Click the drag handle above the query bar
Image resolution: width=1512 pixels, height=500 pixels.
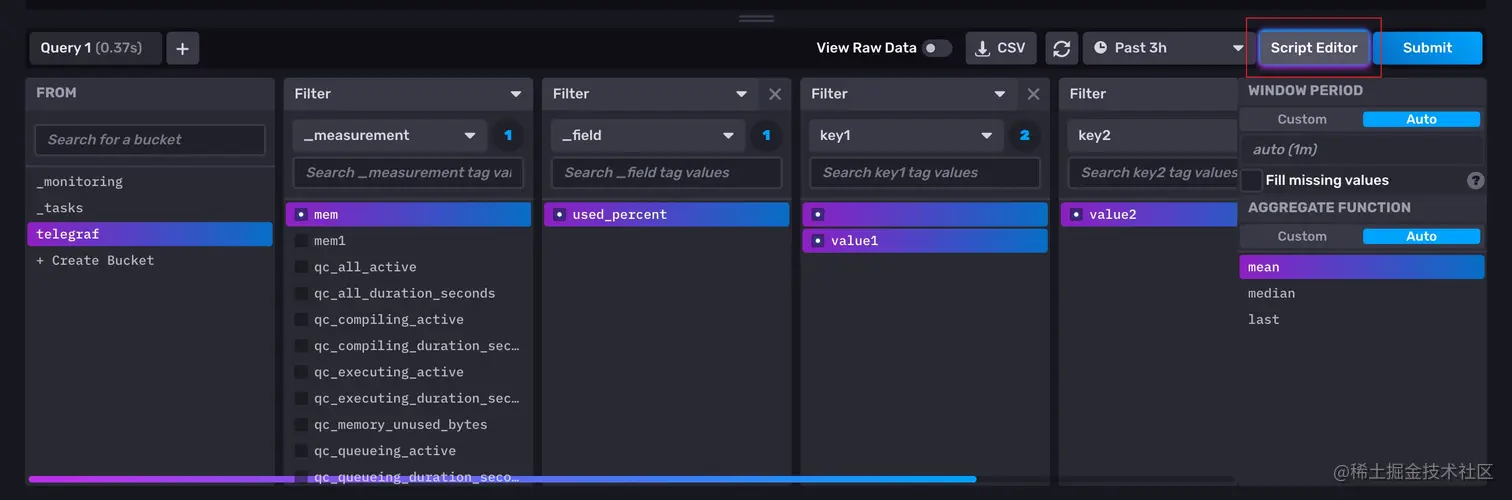[756, 18]
